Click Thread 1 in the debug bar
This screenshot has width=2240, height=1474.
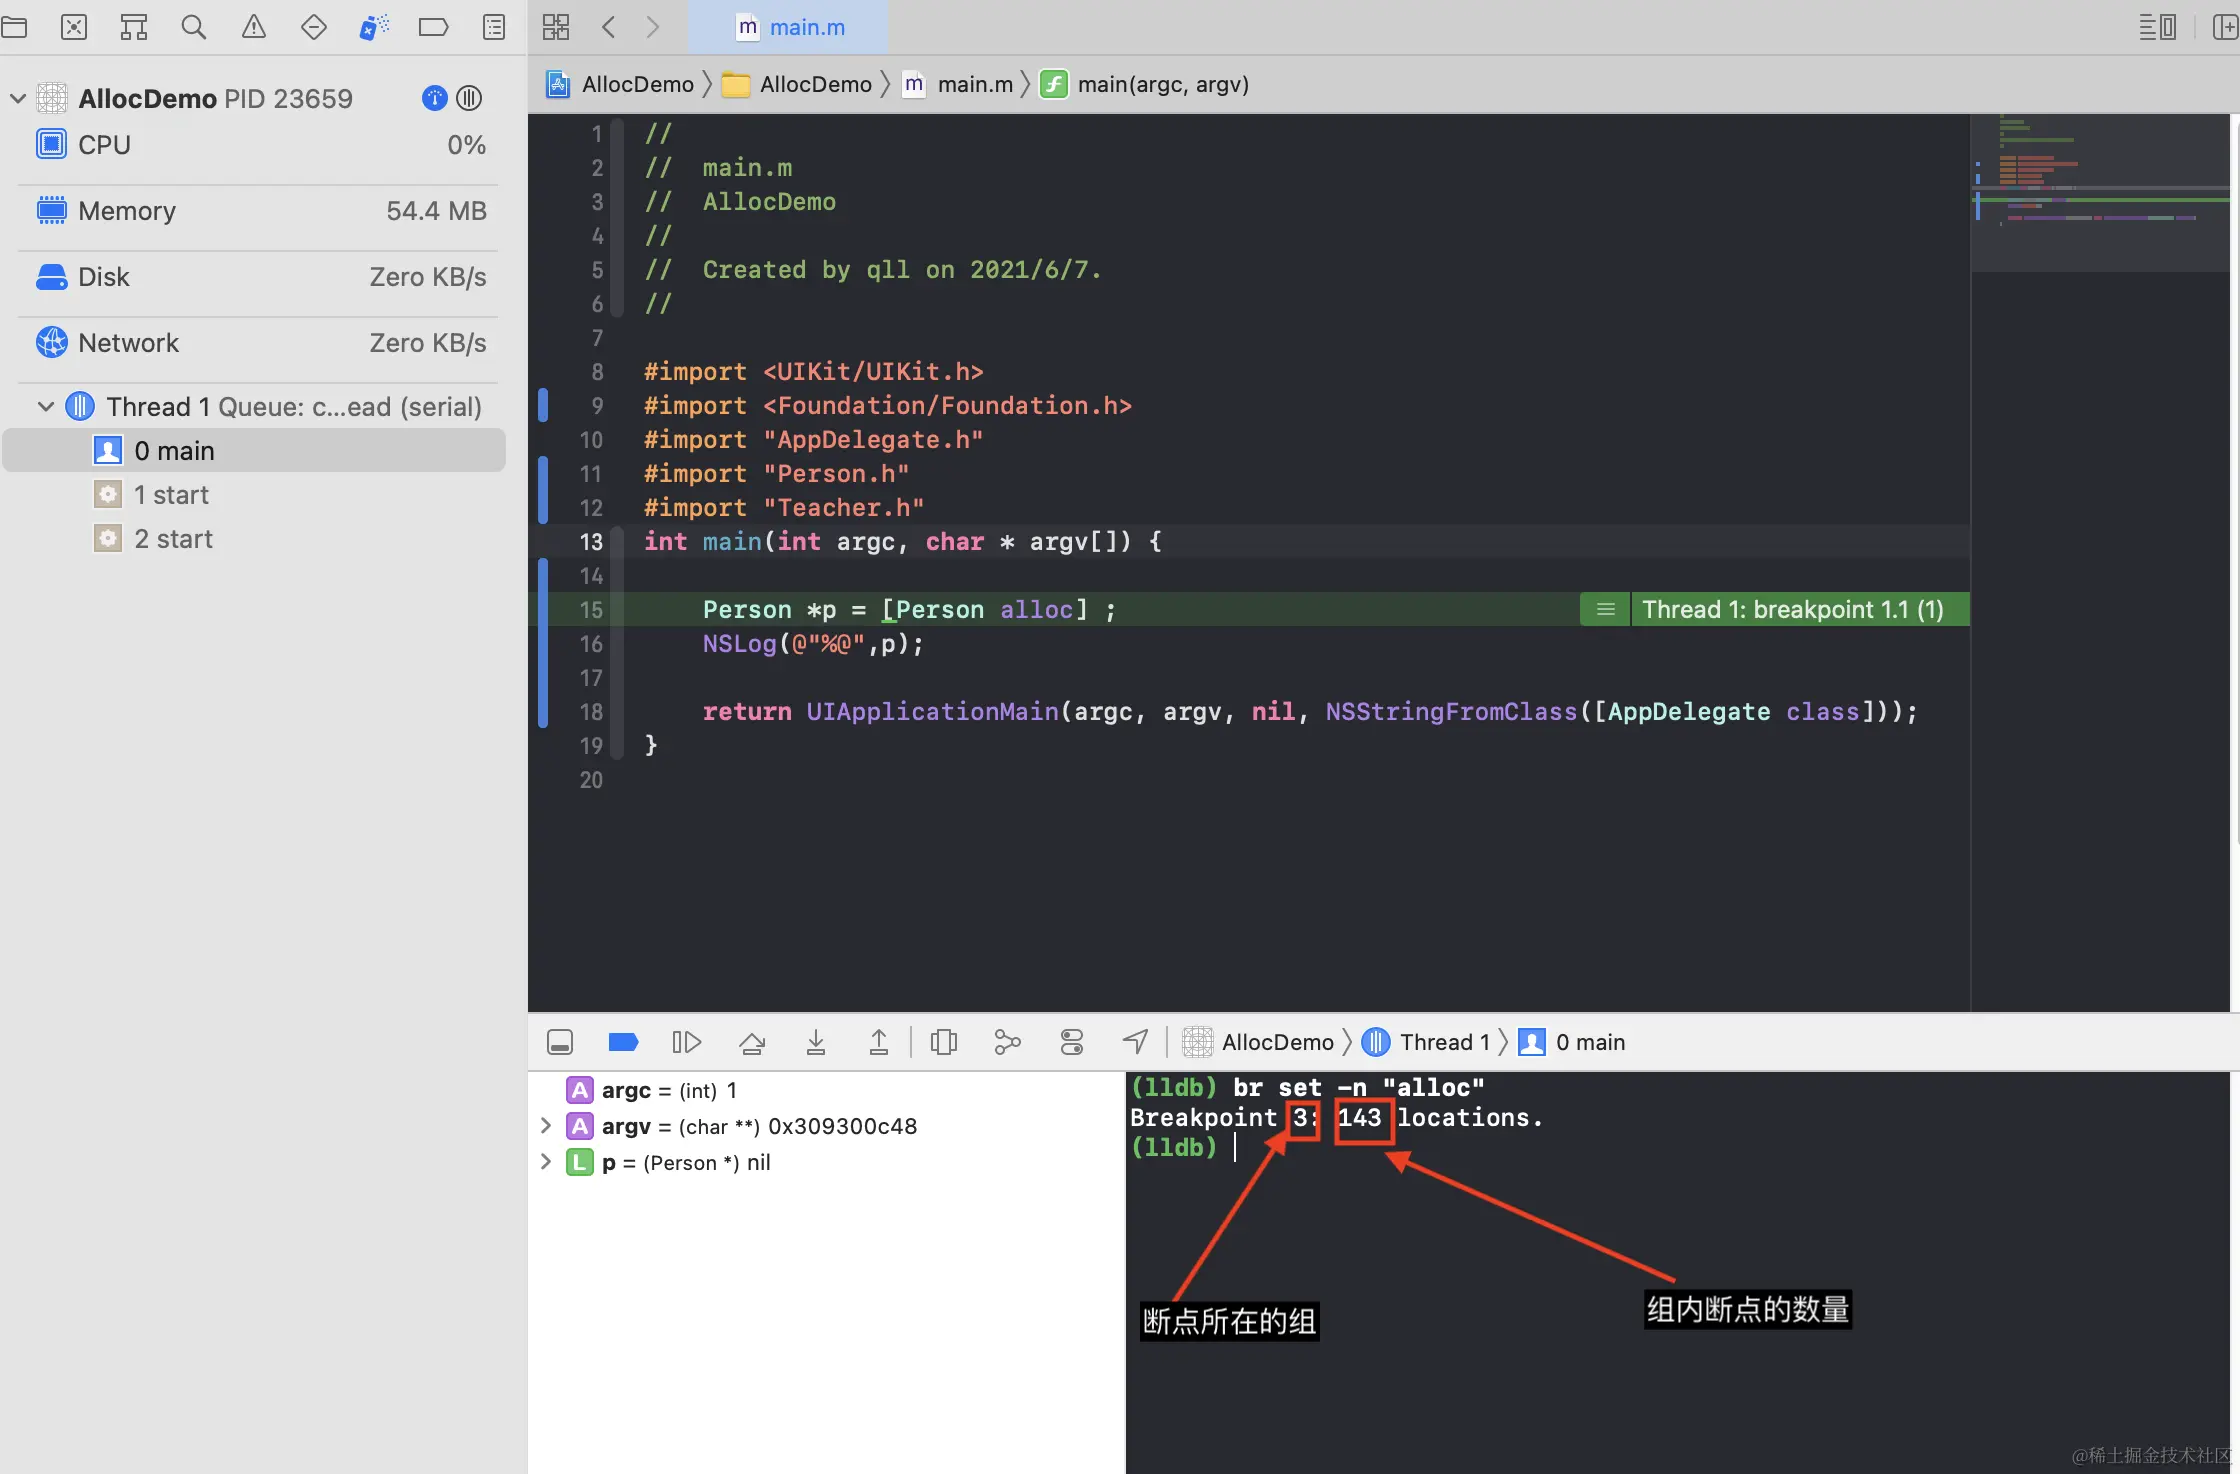pyautogui.click(x=1426, y=1043)
